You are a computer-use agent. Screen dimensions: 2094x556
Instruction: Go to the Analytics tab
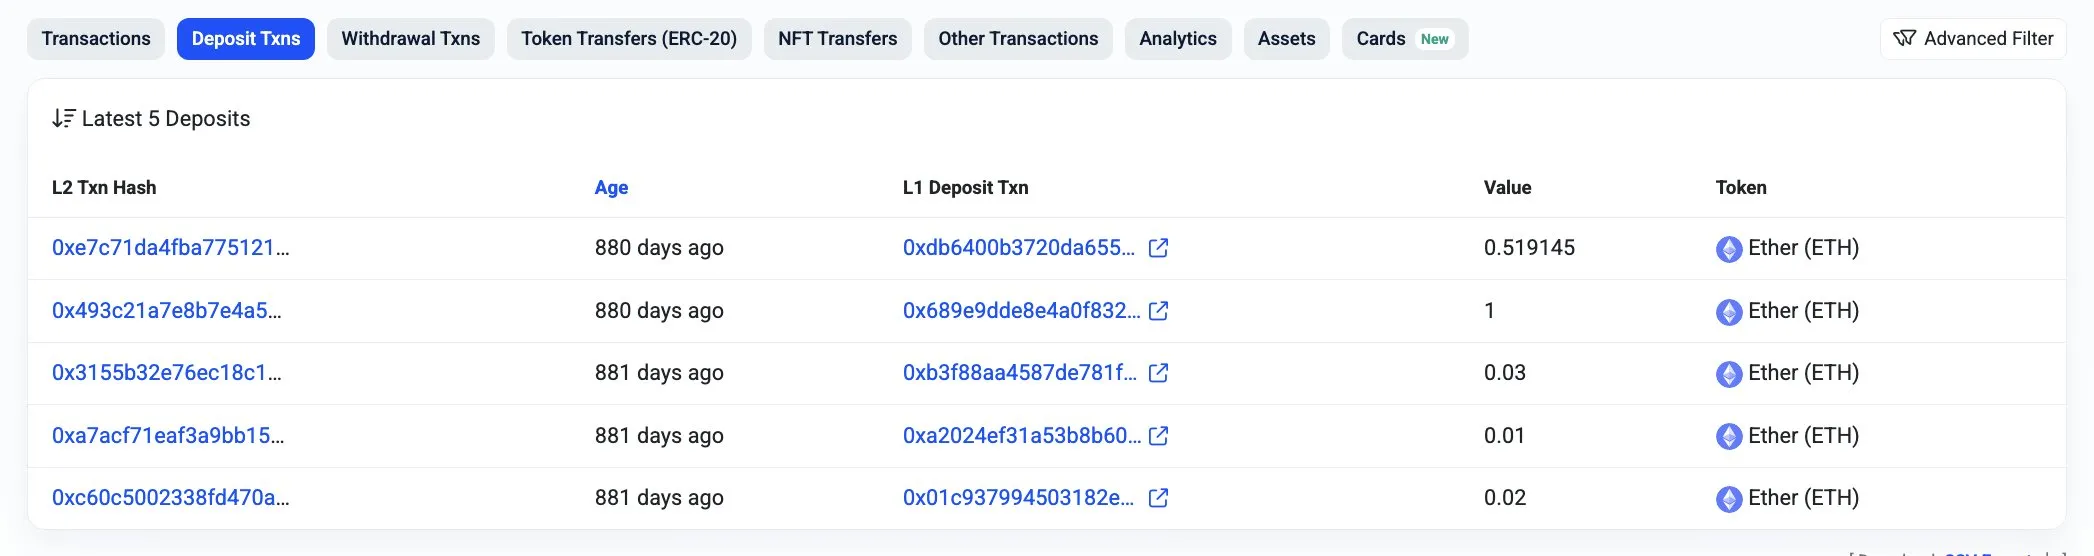[x=1177, y=39]
